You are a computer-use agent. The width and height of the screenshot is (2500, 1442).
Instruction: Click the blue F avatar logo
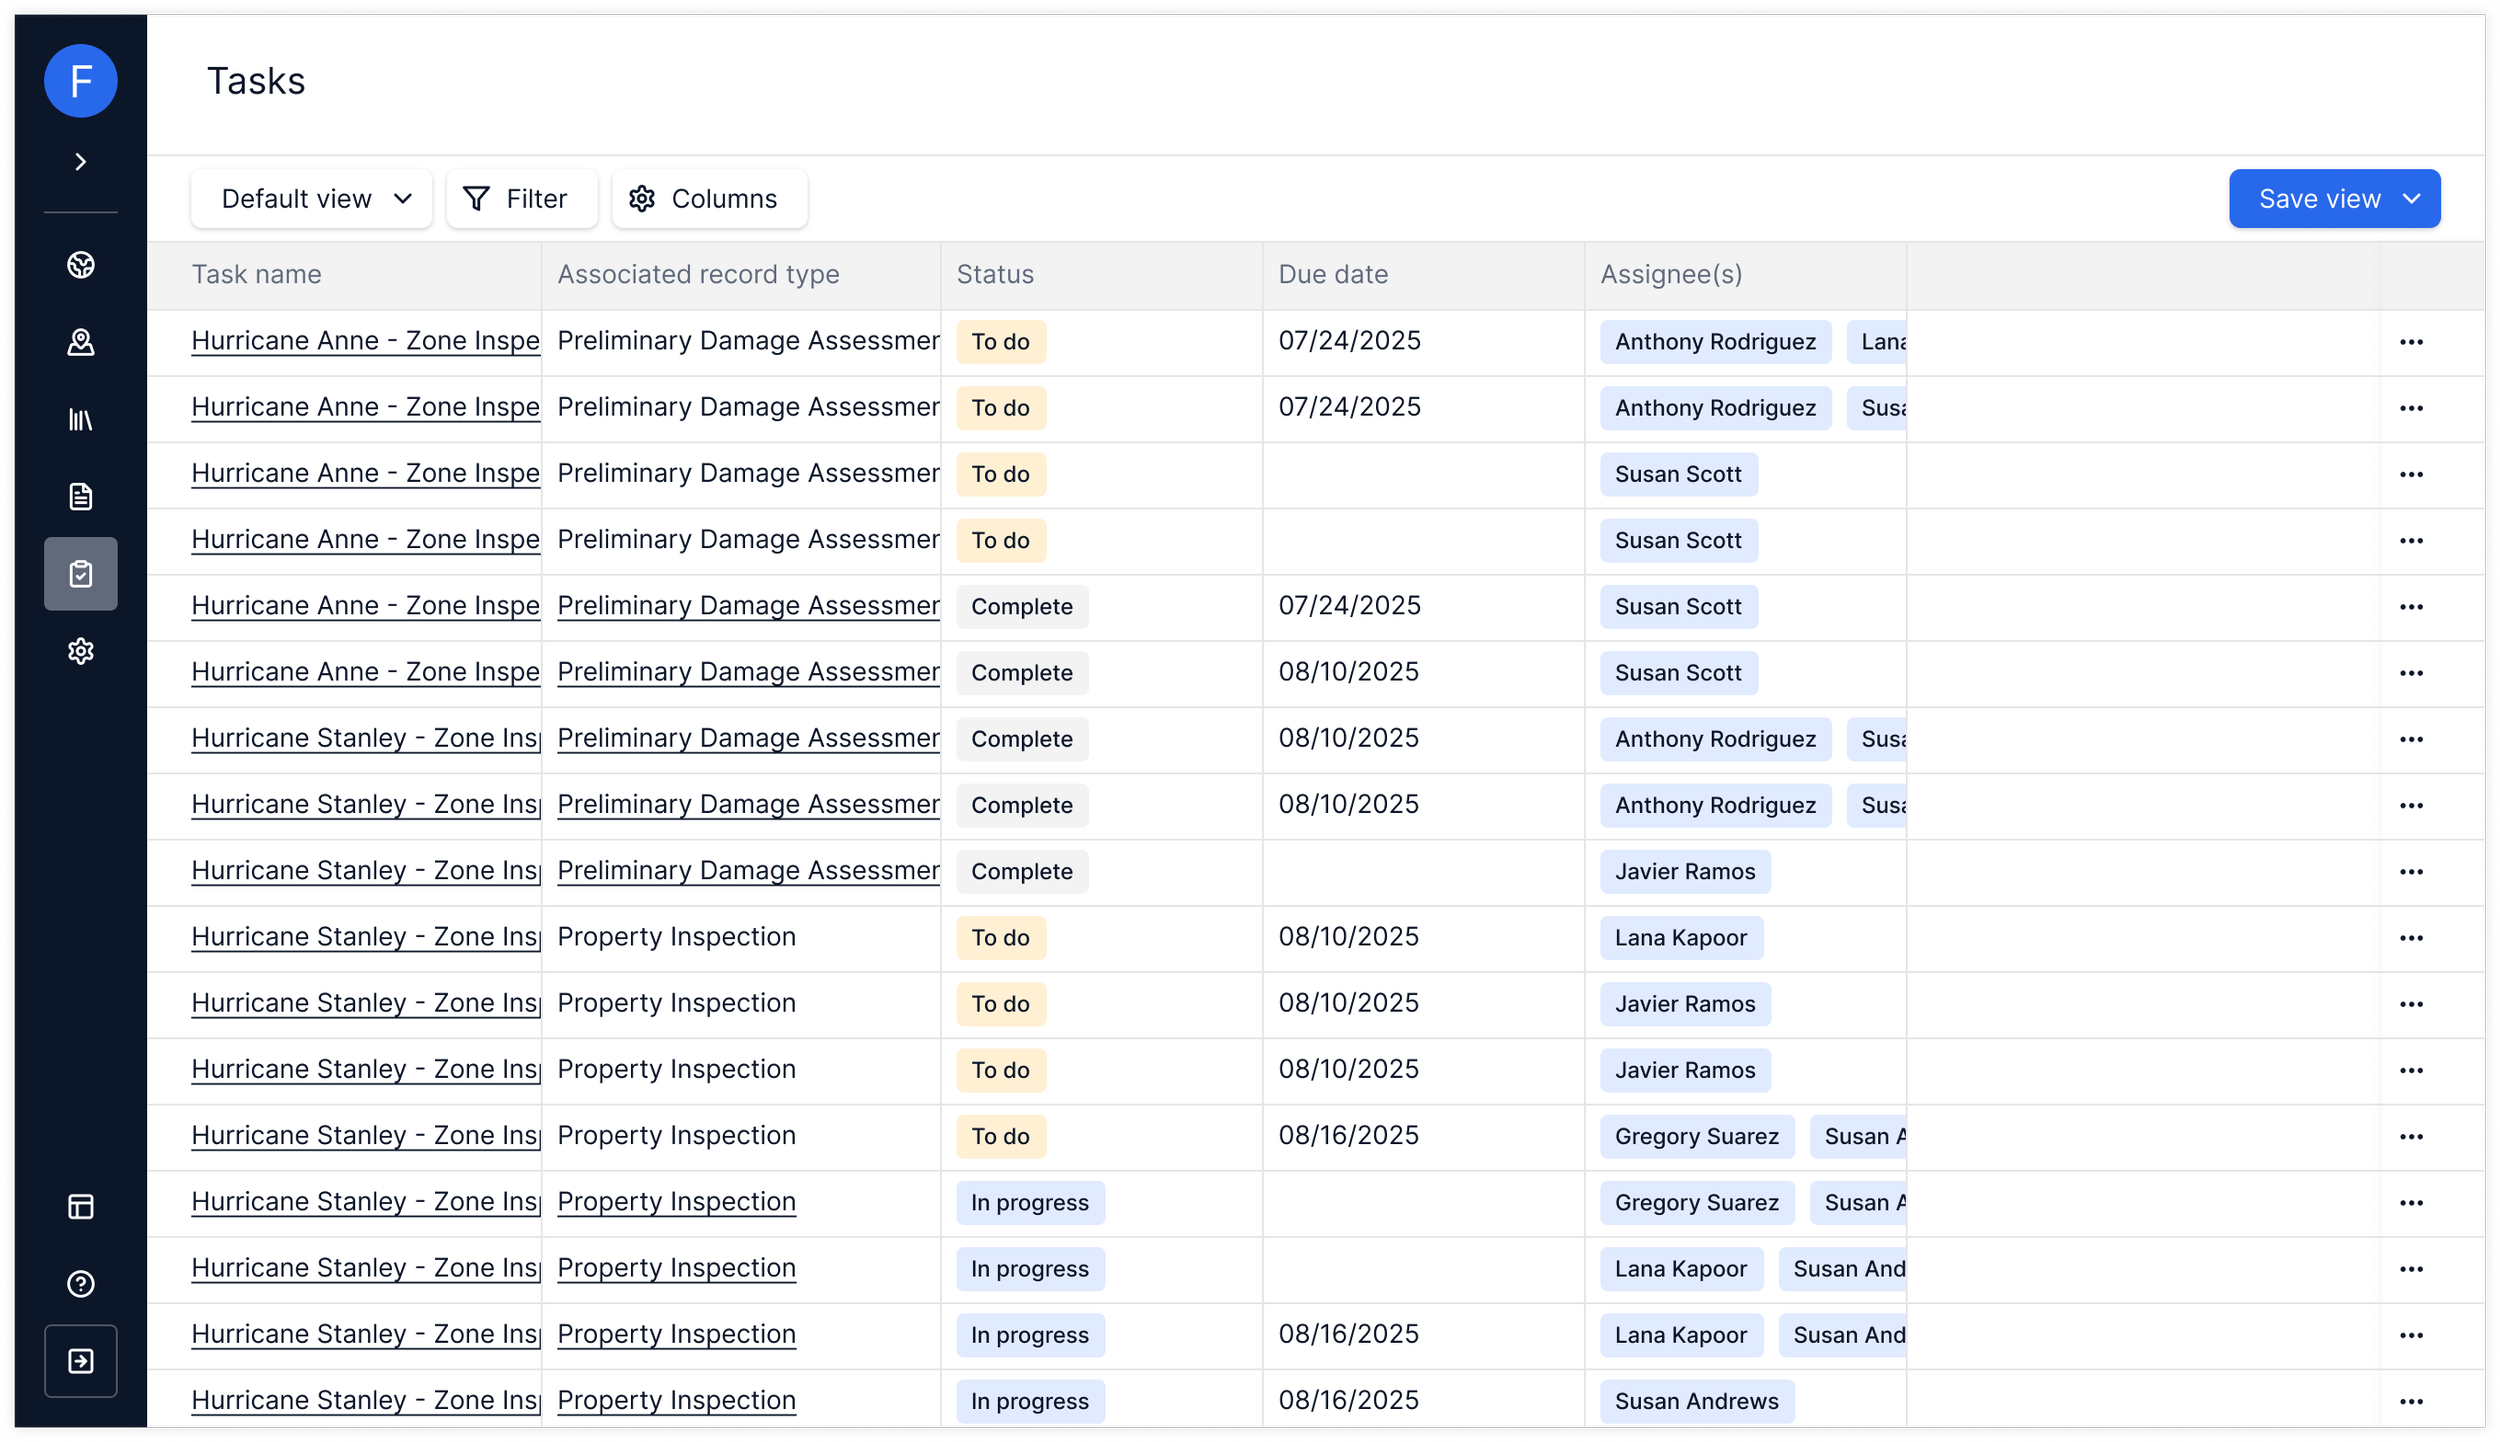81,81
